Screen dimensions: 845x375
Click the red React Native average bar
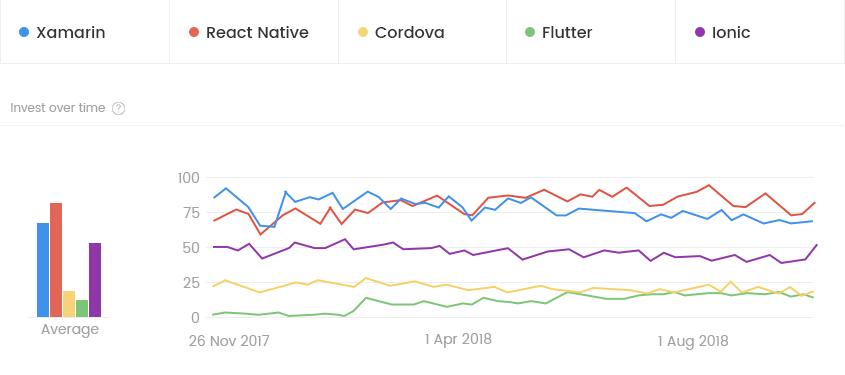point(56,260)
